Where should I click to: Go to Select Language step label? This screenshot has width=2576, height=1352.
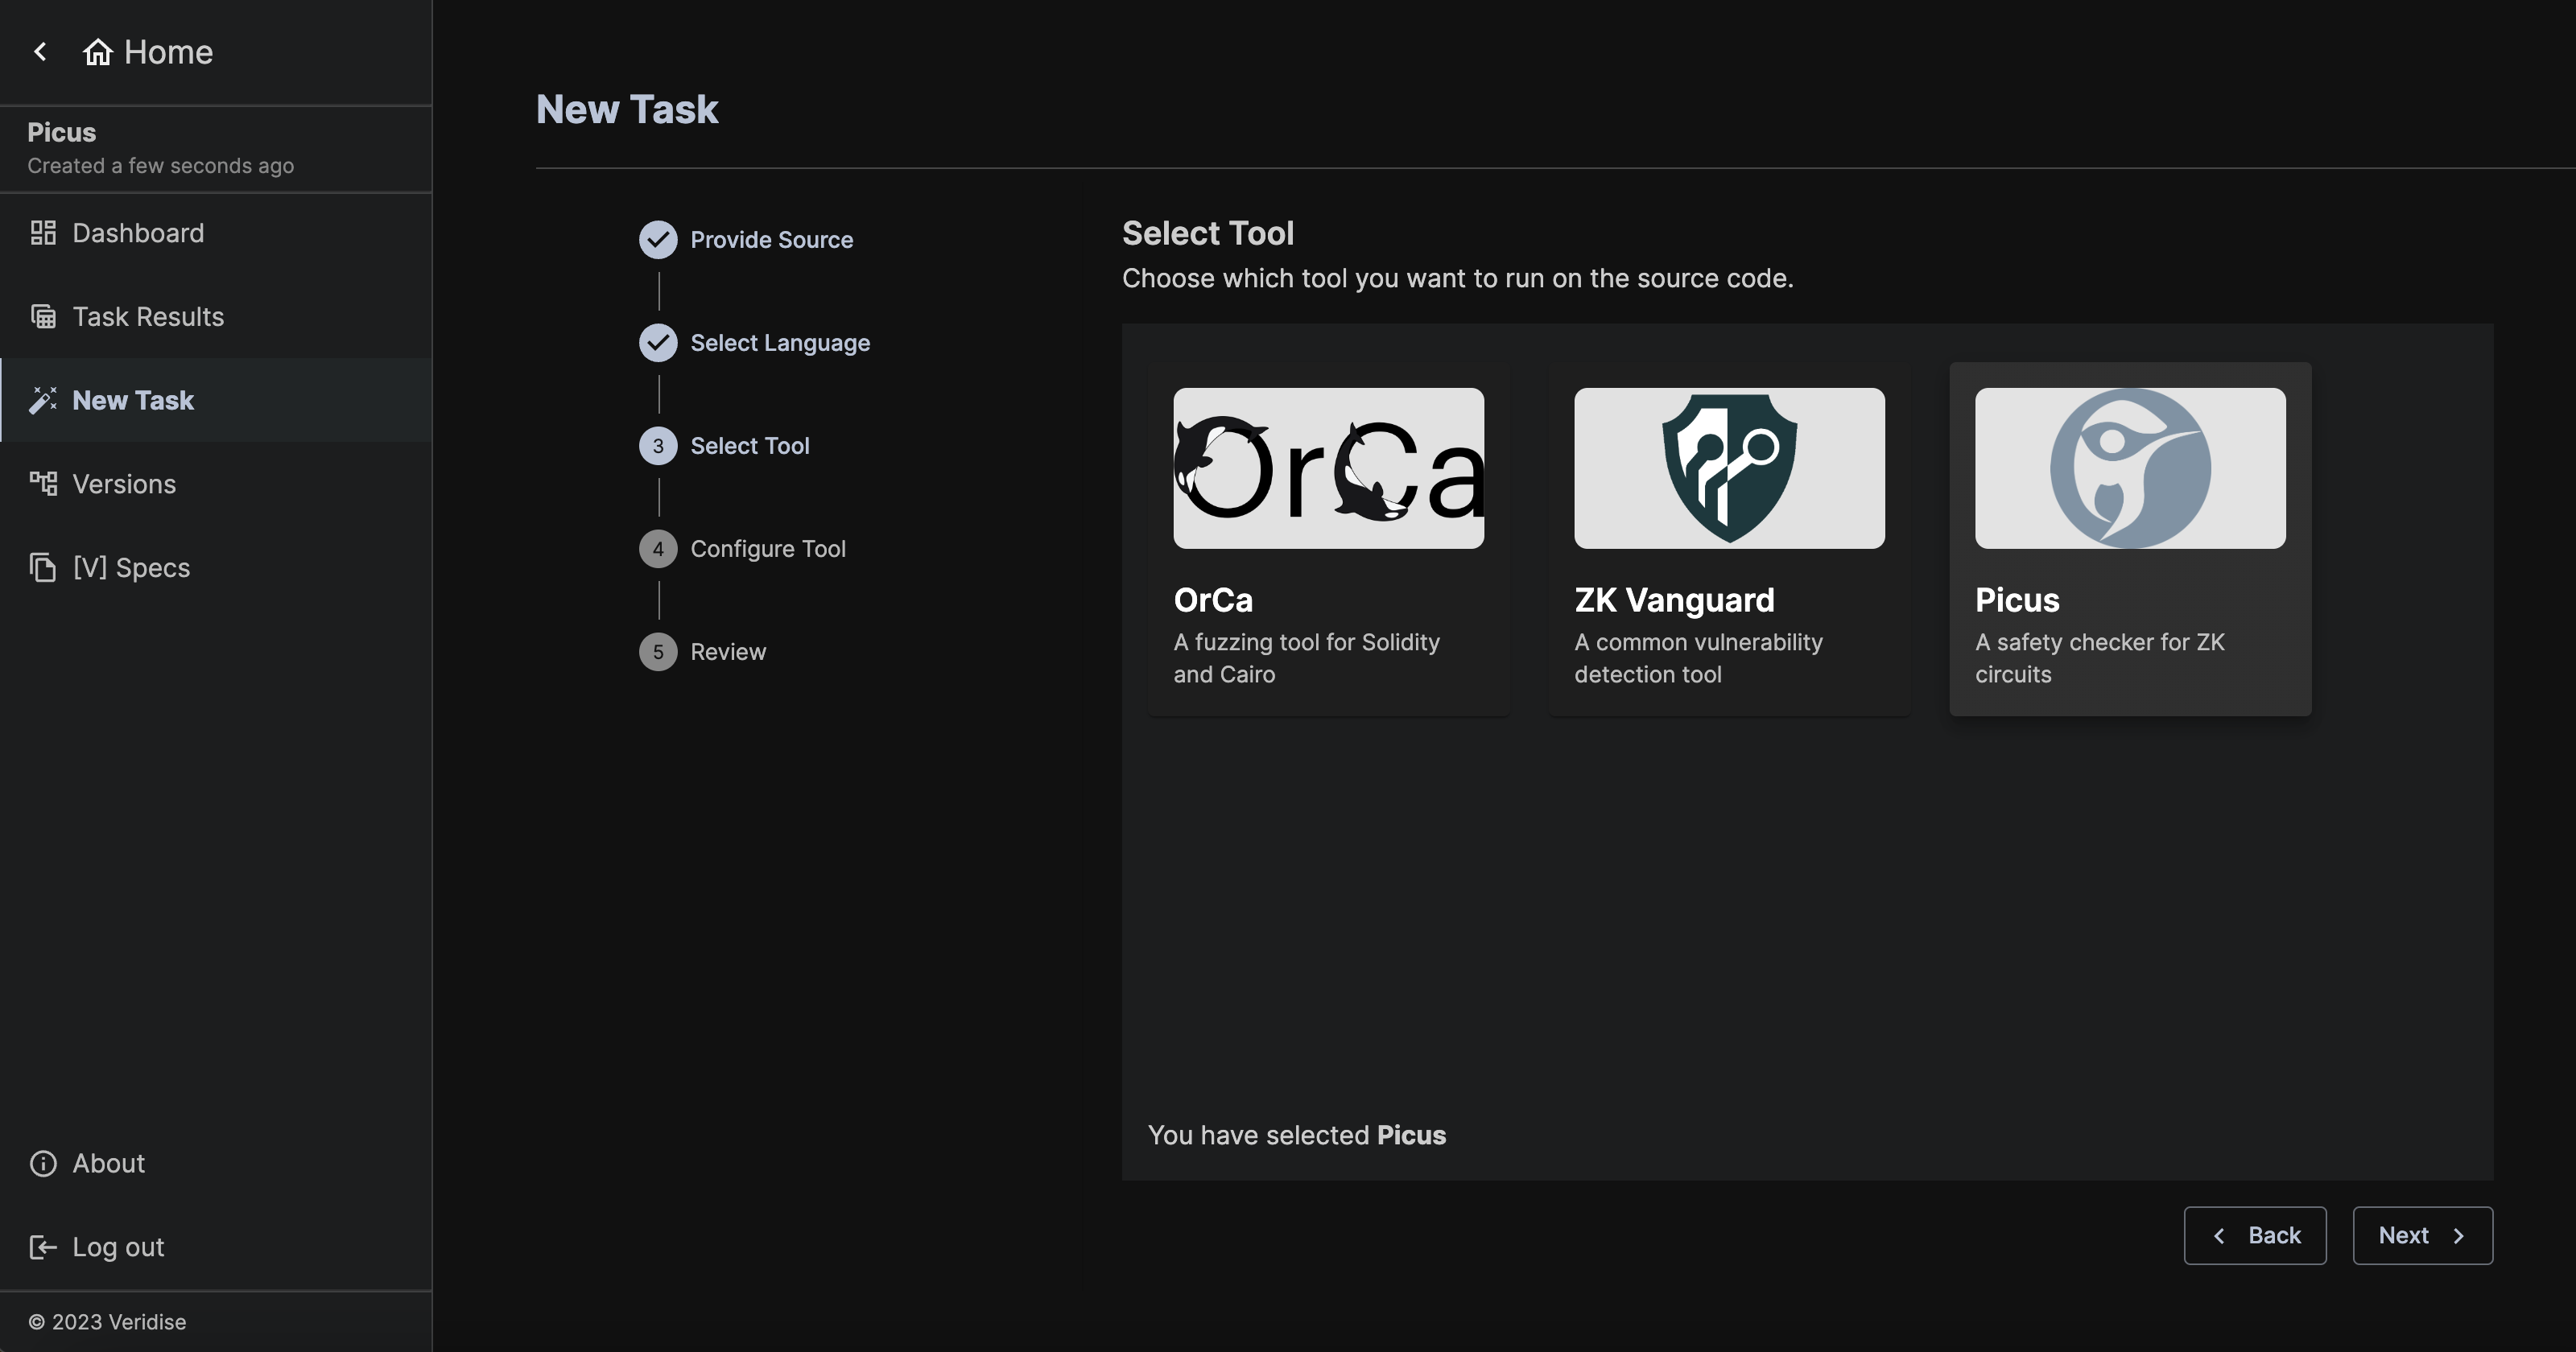(780, 343)
